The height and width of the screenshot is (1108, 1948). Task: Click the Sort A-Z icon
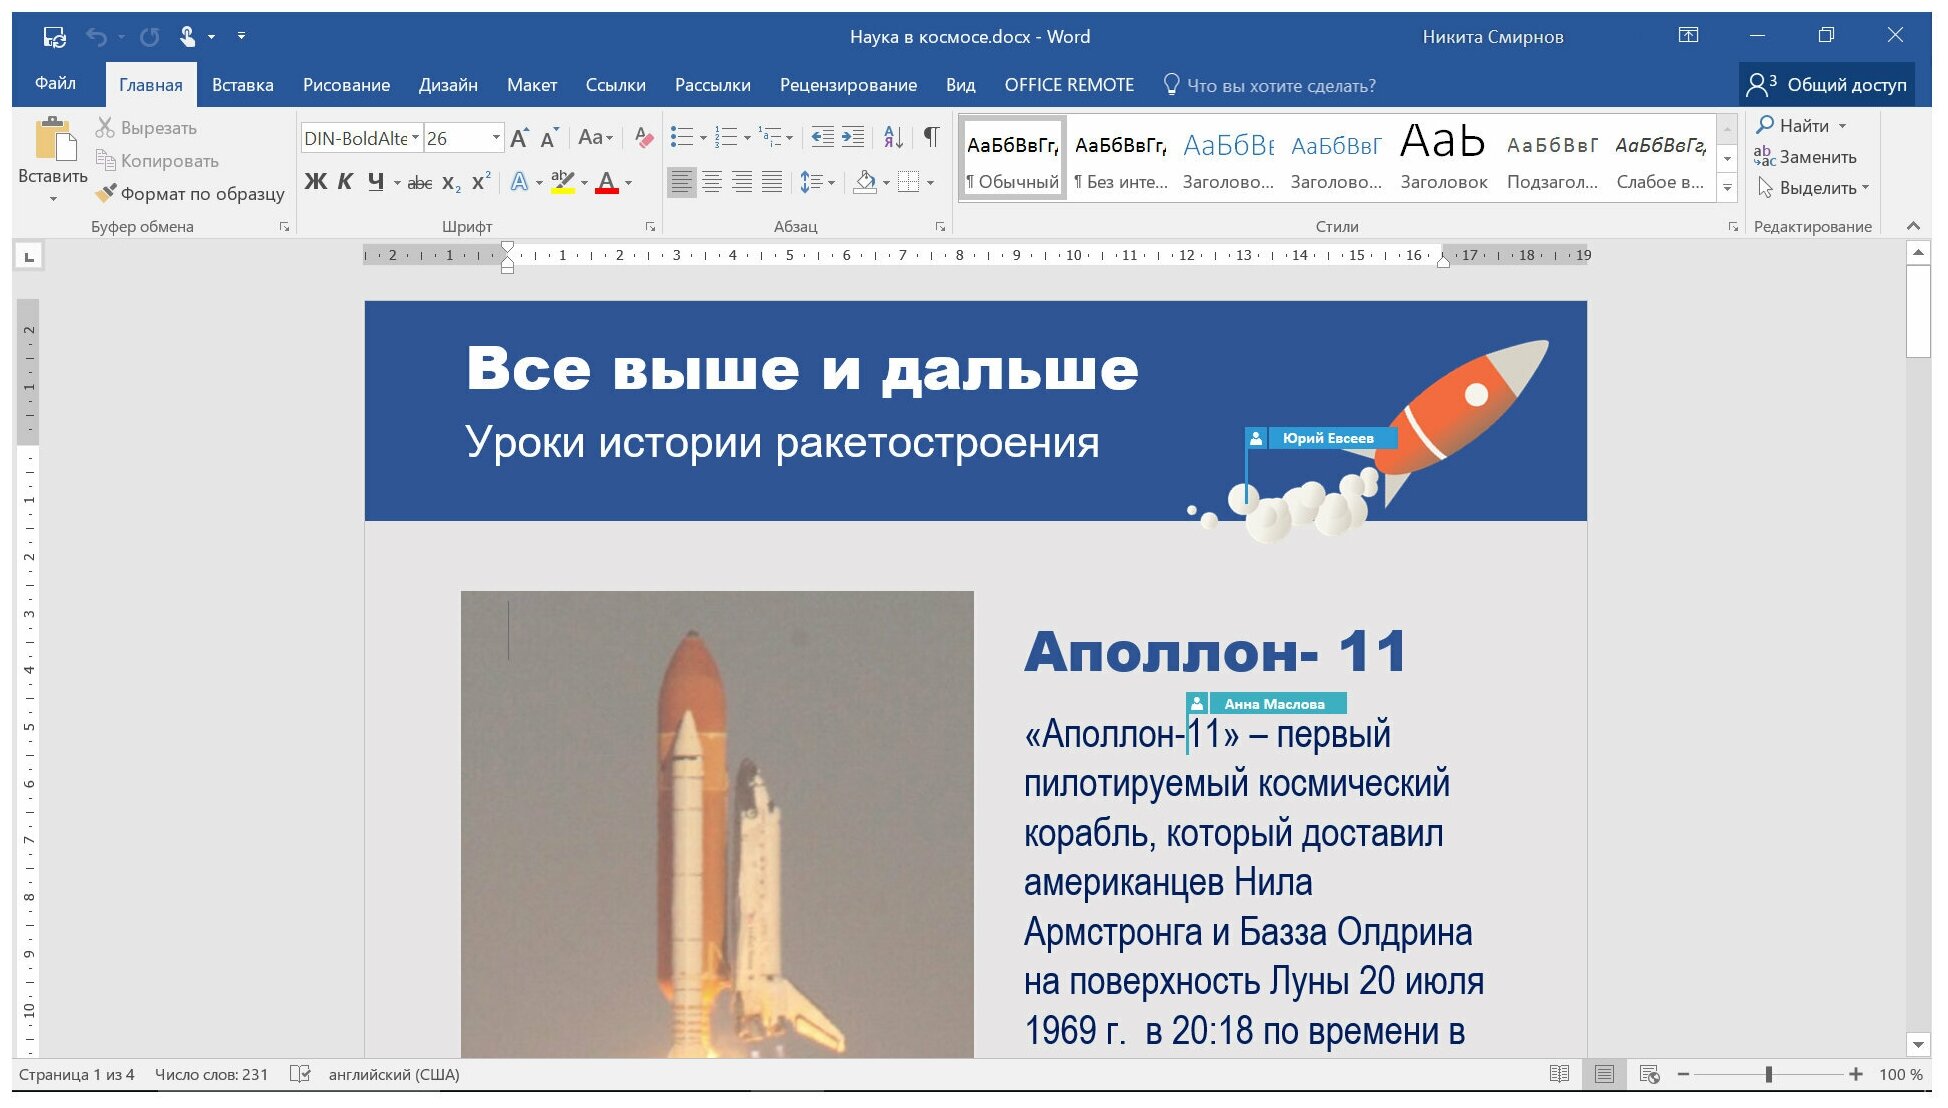(893, 137)
